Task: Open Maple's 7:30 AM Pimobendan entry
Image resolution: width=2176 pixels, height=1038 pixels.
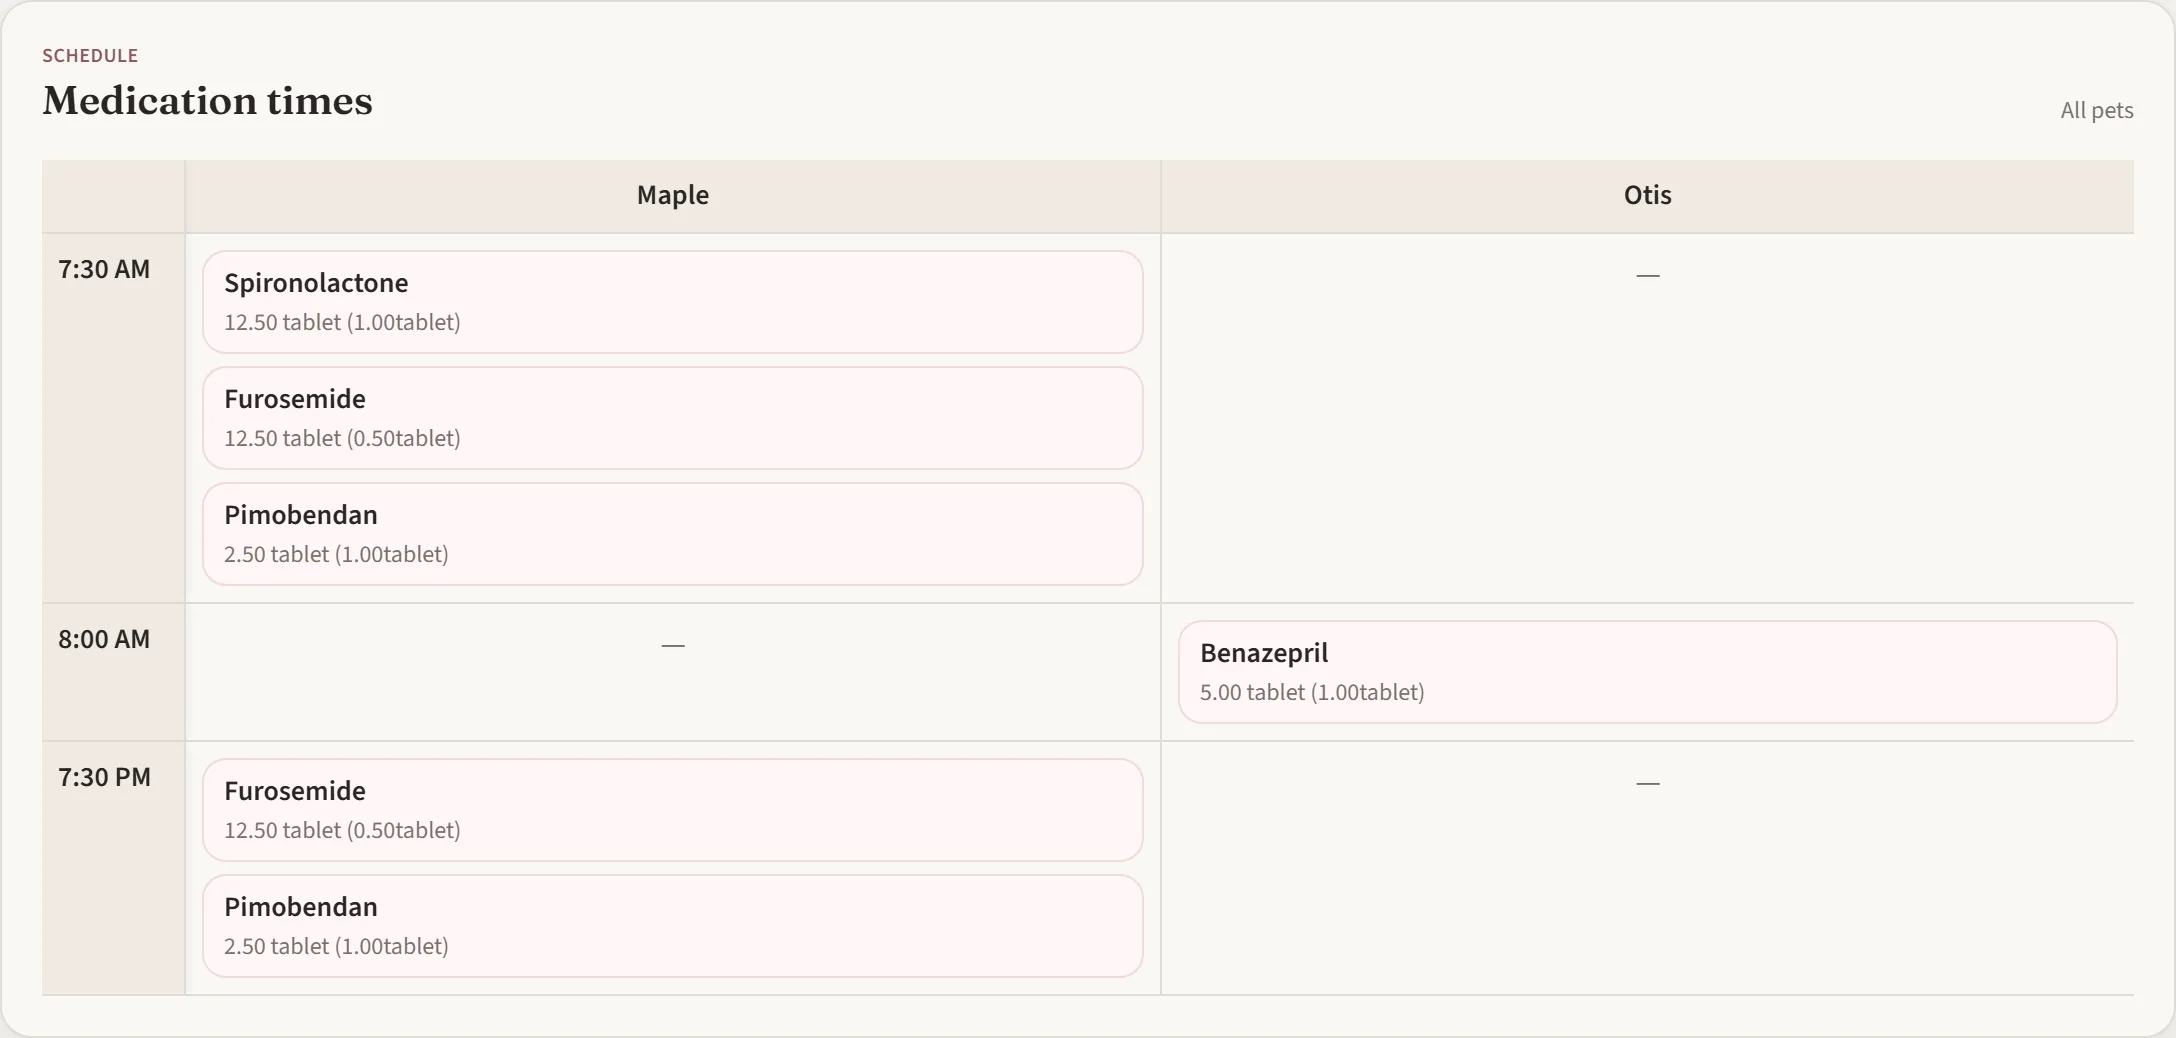Action: [672, 534]
